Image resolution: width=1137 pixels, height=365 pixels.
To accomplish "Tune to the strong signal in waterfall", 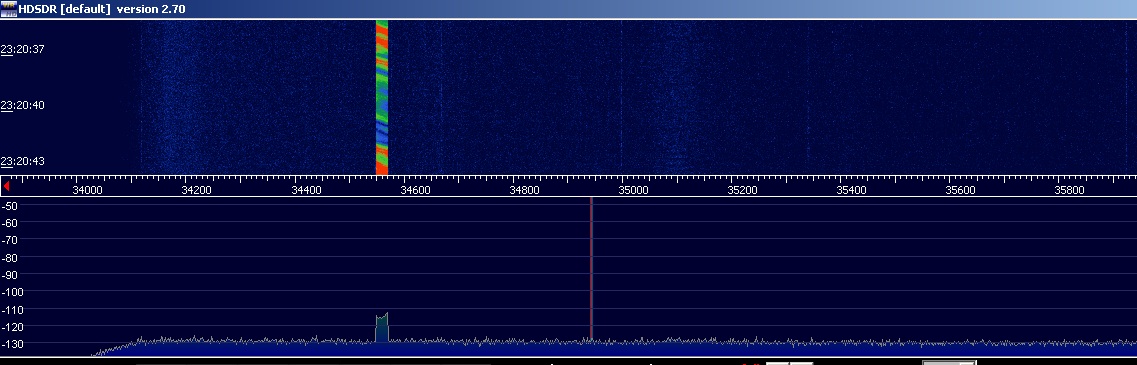I will 382,97.
